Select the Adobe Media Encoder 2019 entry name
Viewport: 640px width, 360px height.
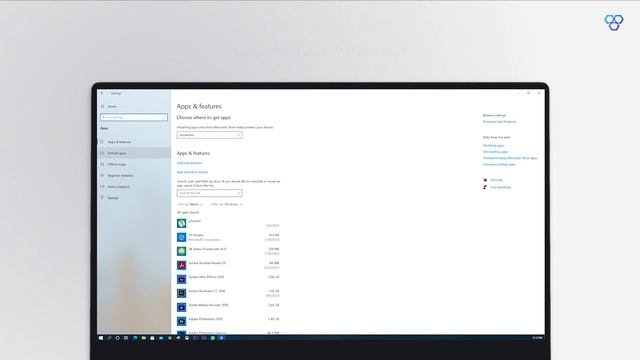pos(208,305)
